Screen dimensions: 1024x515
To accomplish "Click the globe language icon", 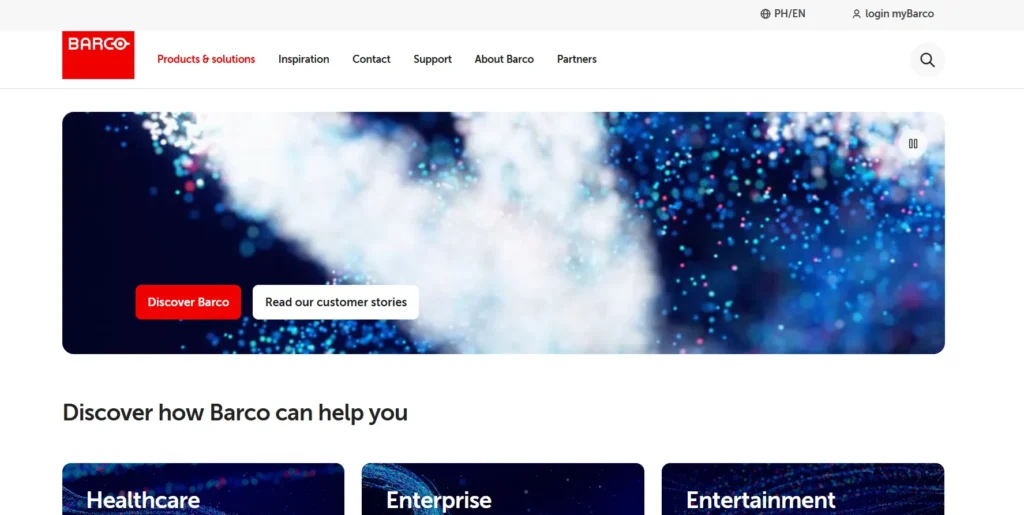I will 765,14.
